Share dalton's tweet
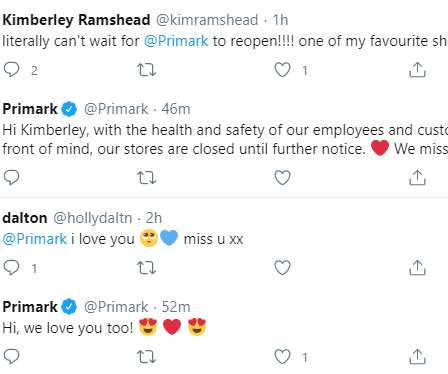The height and width of the screenshot is (374, 448). click(x=417, y=267)
